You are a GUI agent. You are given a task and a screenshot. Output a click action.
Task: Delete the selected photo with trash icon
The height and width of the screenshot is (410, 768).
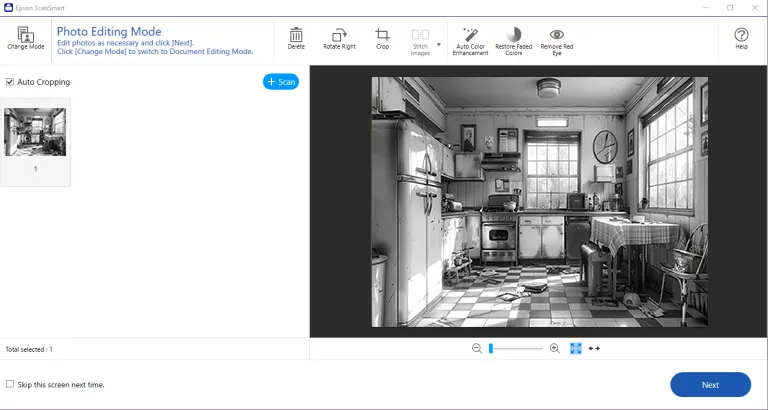click(296, 39)
